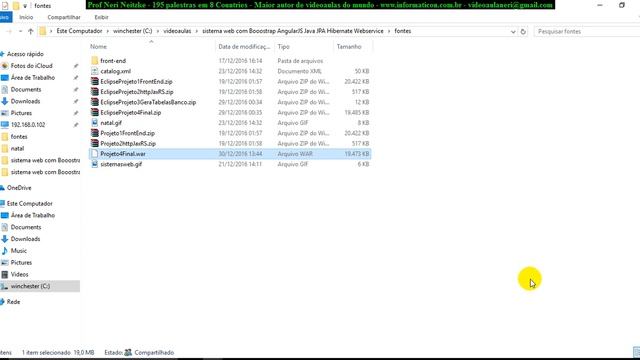Navigate to Este Computador breadcrumb

(x=79, y=31)
